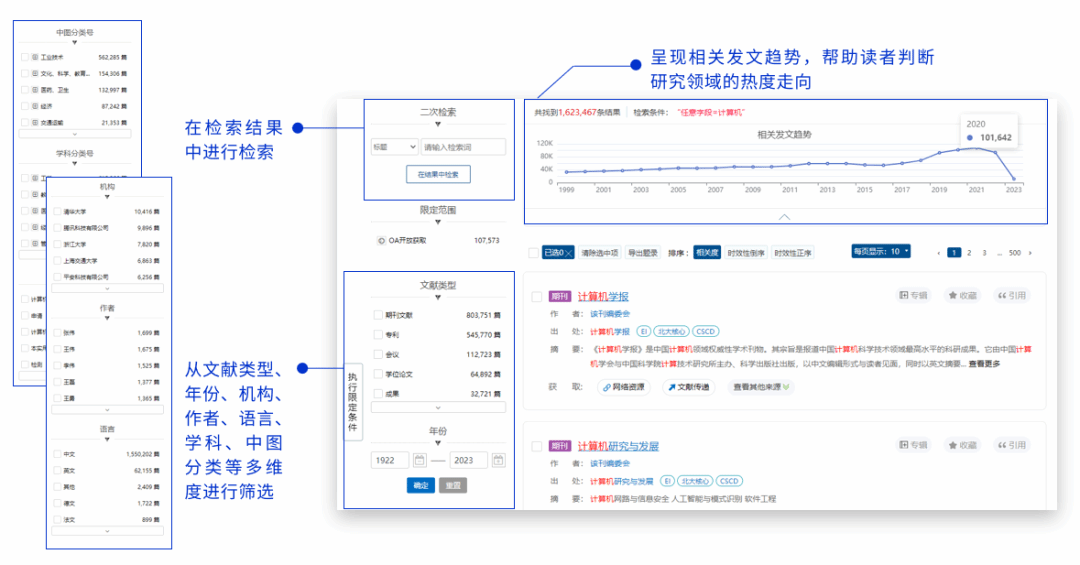Click the 请输入检索词 search input field
This screenshot has height=565, width=1080.
[463, 147]
